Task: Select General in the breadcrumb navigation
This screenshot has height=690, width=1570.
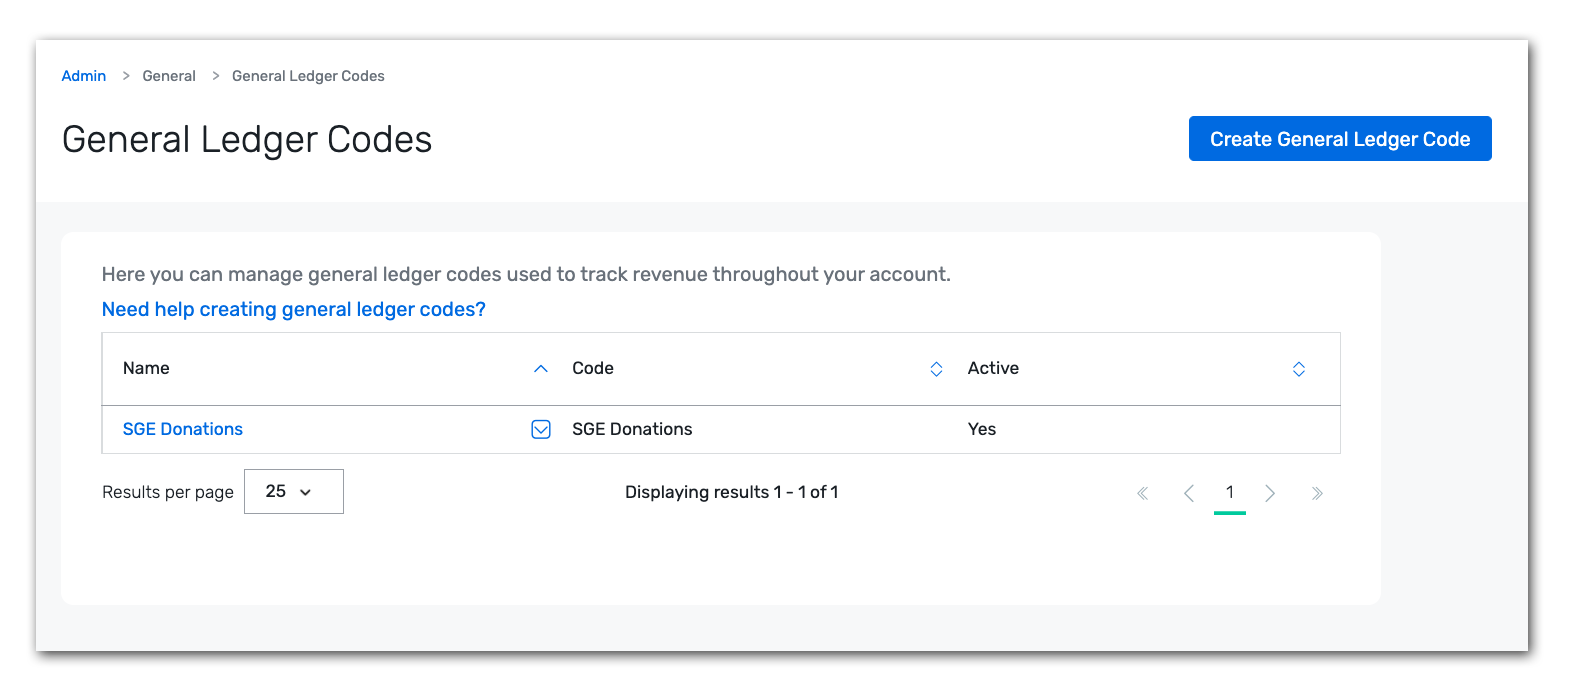Action: (x=168, y=75)
